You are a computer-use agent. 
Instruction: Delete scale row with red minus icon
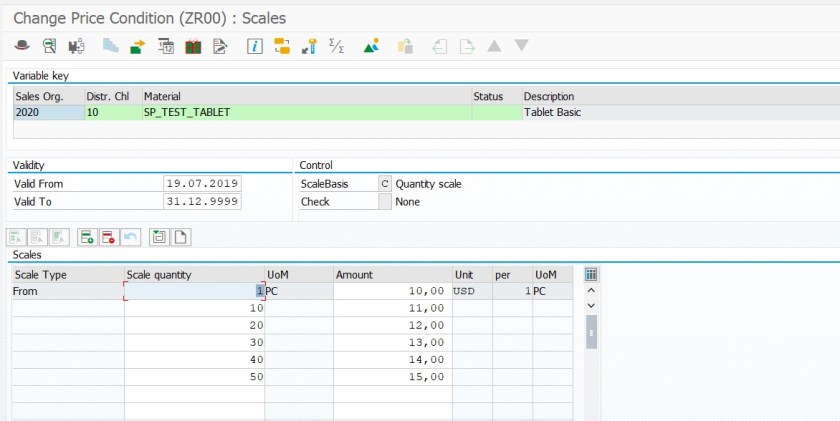108,237
